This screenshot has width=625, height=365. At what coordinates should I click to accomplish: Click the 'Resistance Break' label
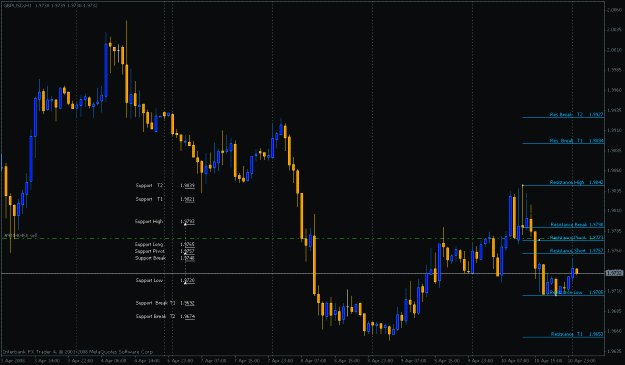tap(569, 224)
